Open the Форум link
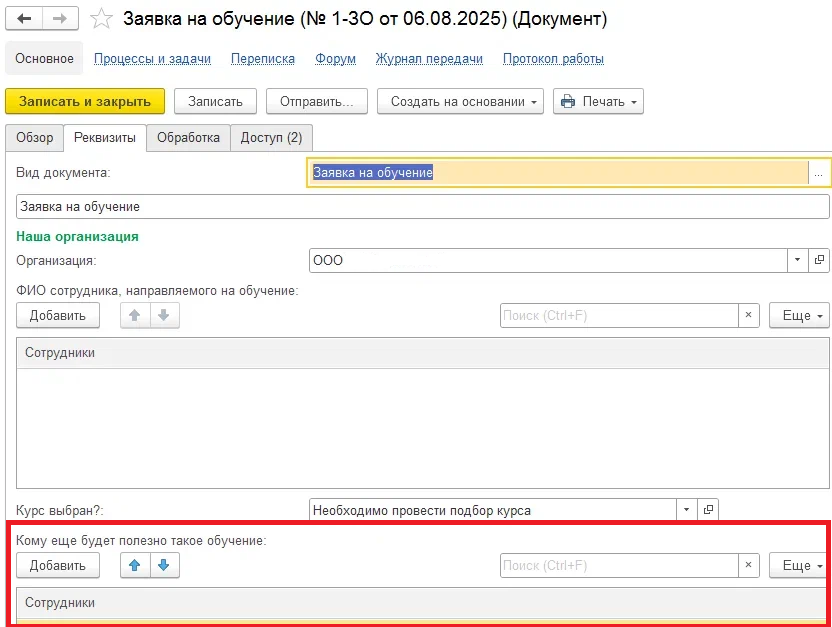 click(x=335, y=58)
